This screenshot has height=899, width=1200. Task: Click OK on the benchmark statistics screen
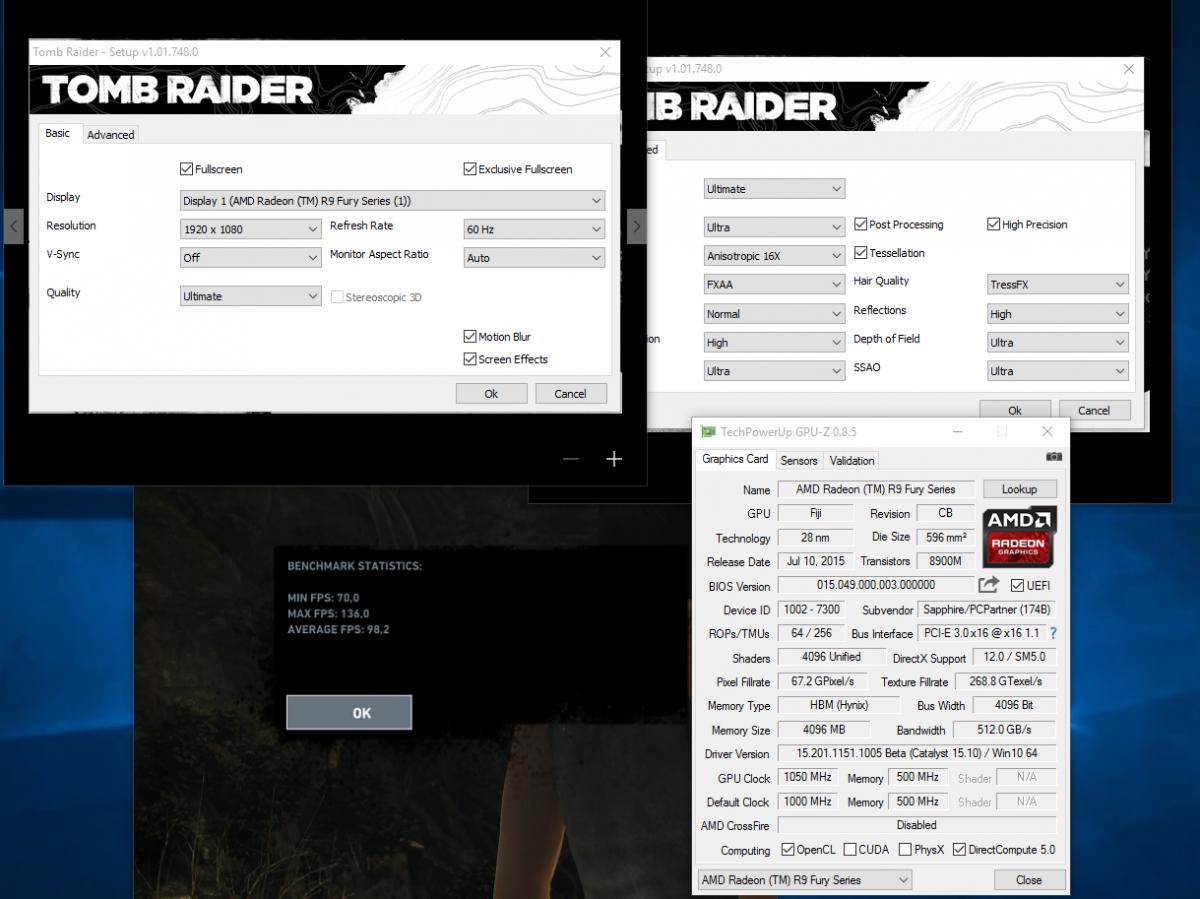[x=349, y=713]
